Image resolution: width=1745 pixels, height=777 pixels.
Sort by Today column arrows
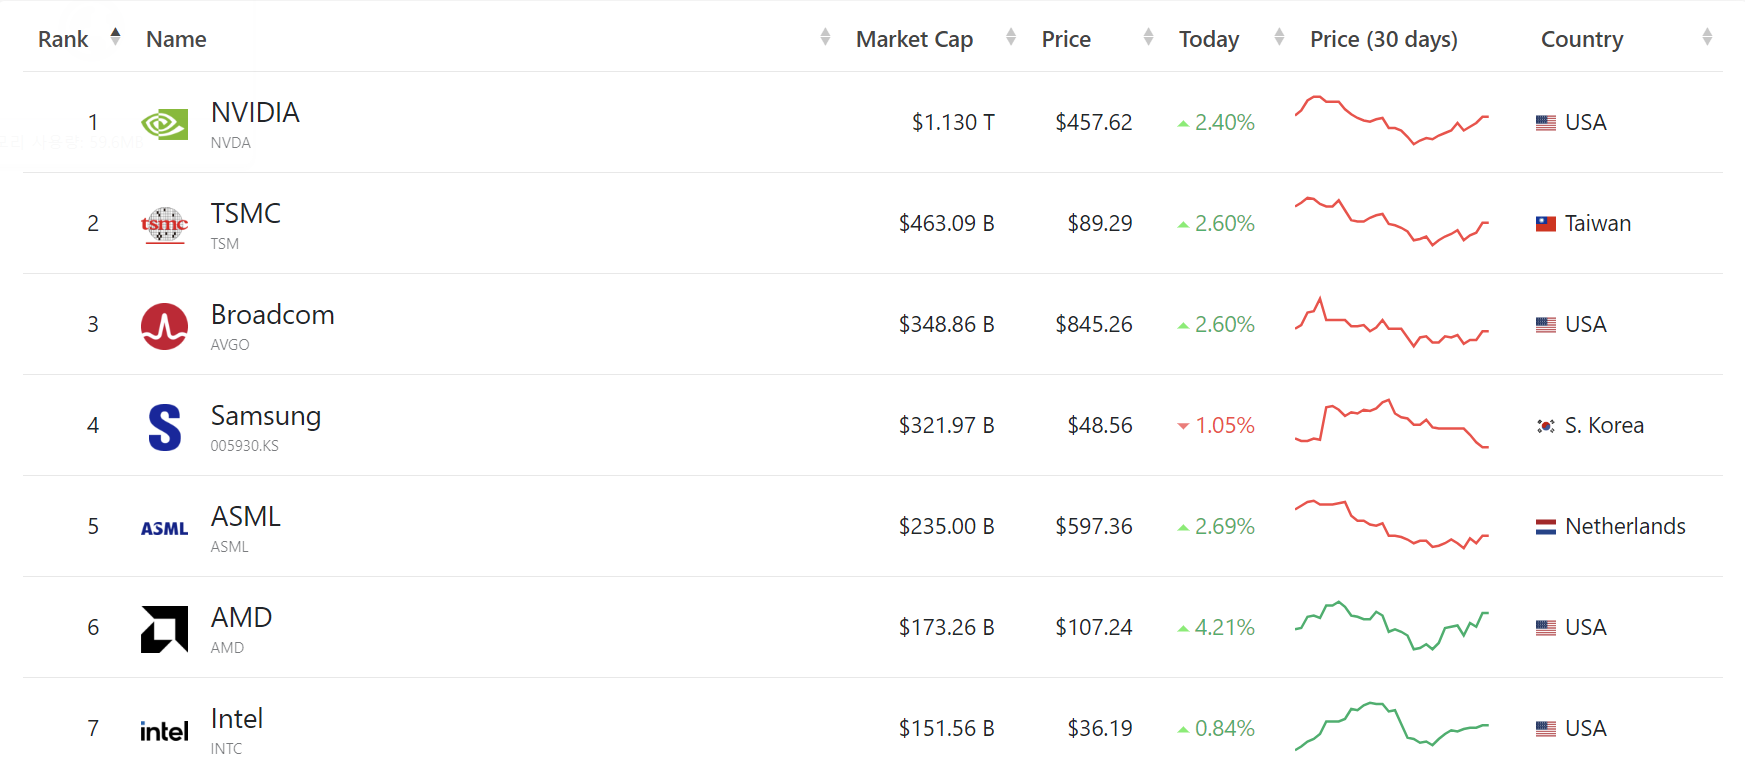(x=1279, y=37)
